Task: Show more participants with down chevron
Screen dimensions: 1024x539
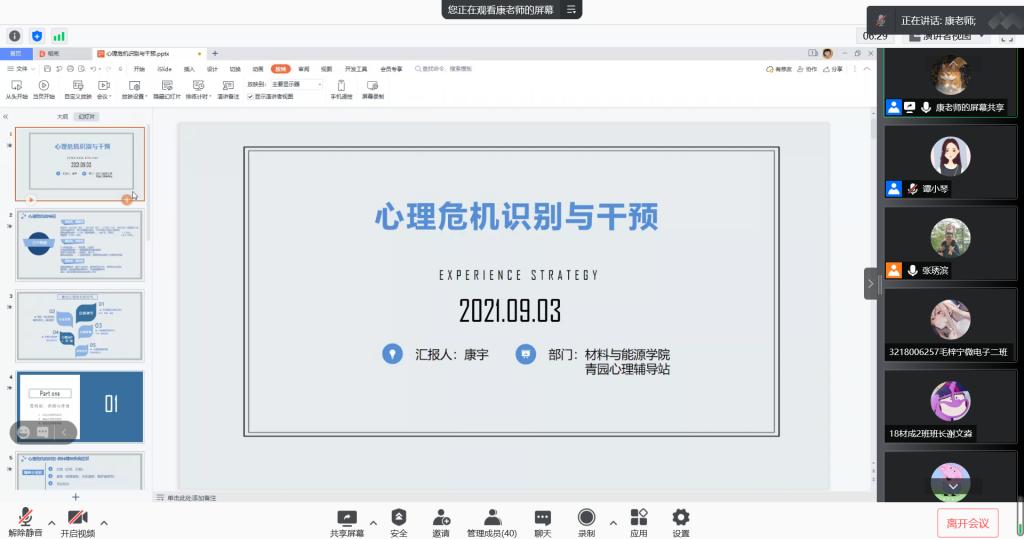Action: click(x=953, y=487)
